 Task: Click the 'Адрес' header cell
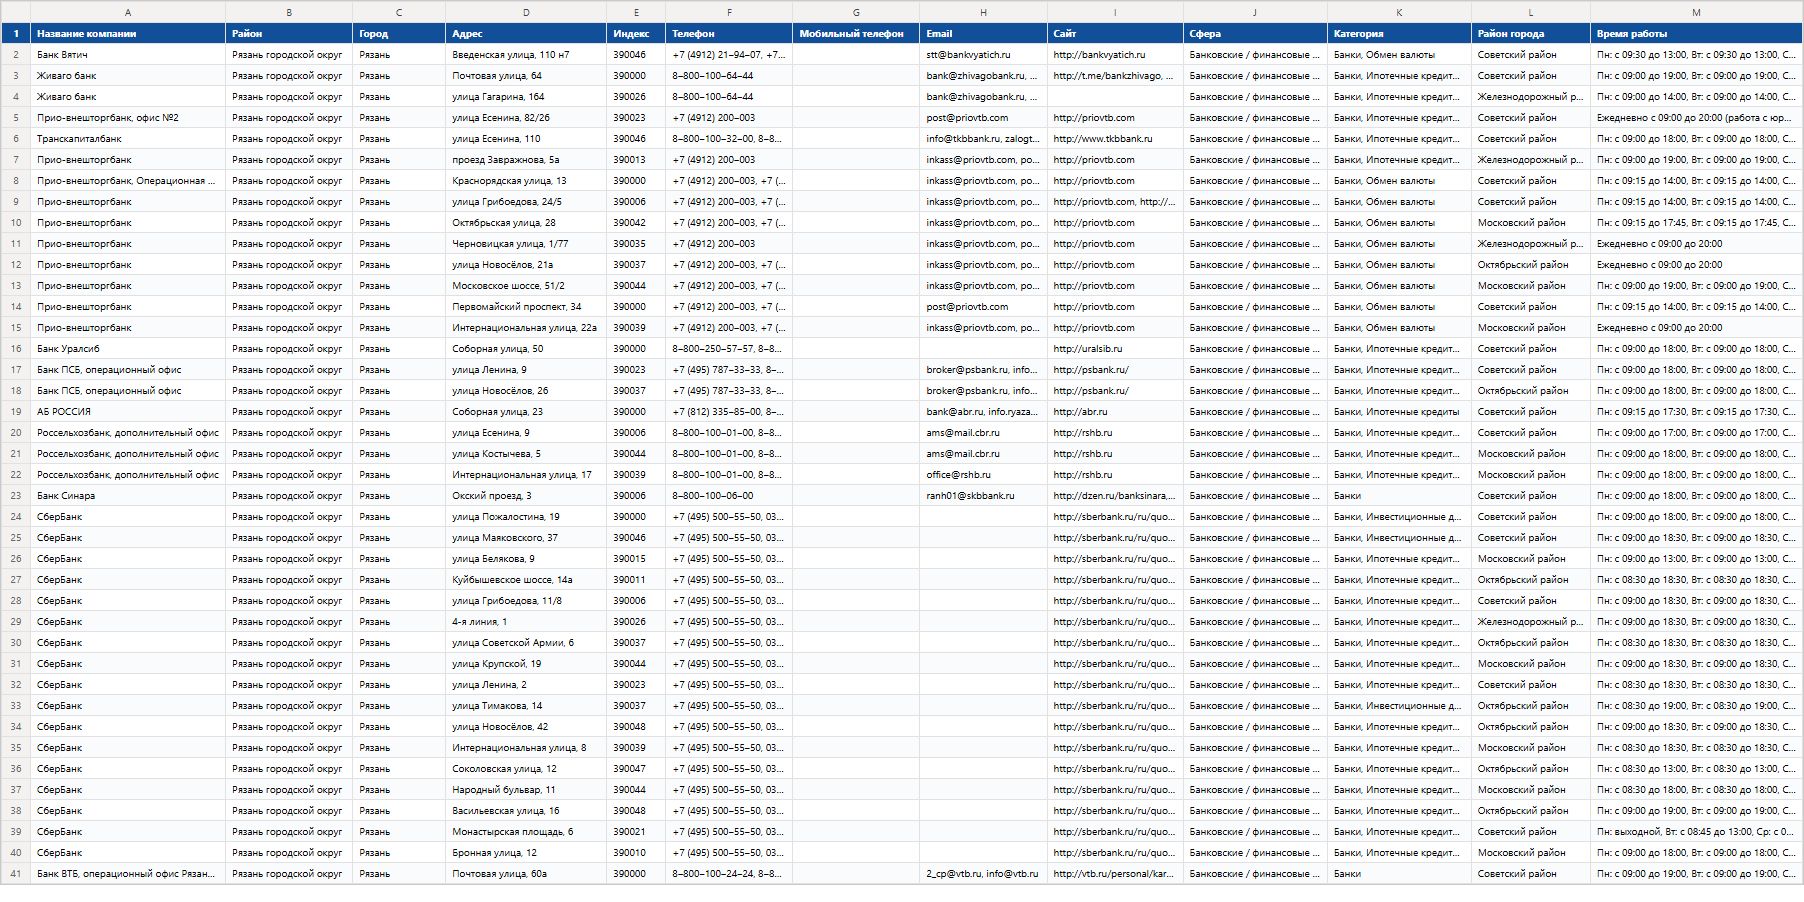[526, 33]
